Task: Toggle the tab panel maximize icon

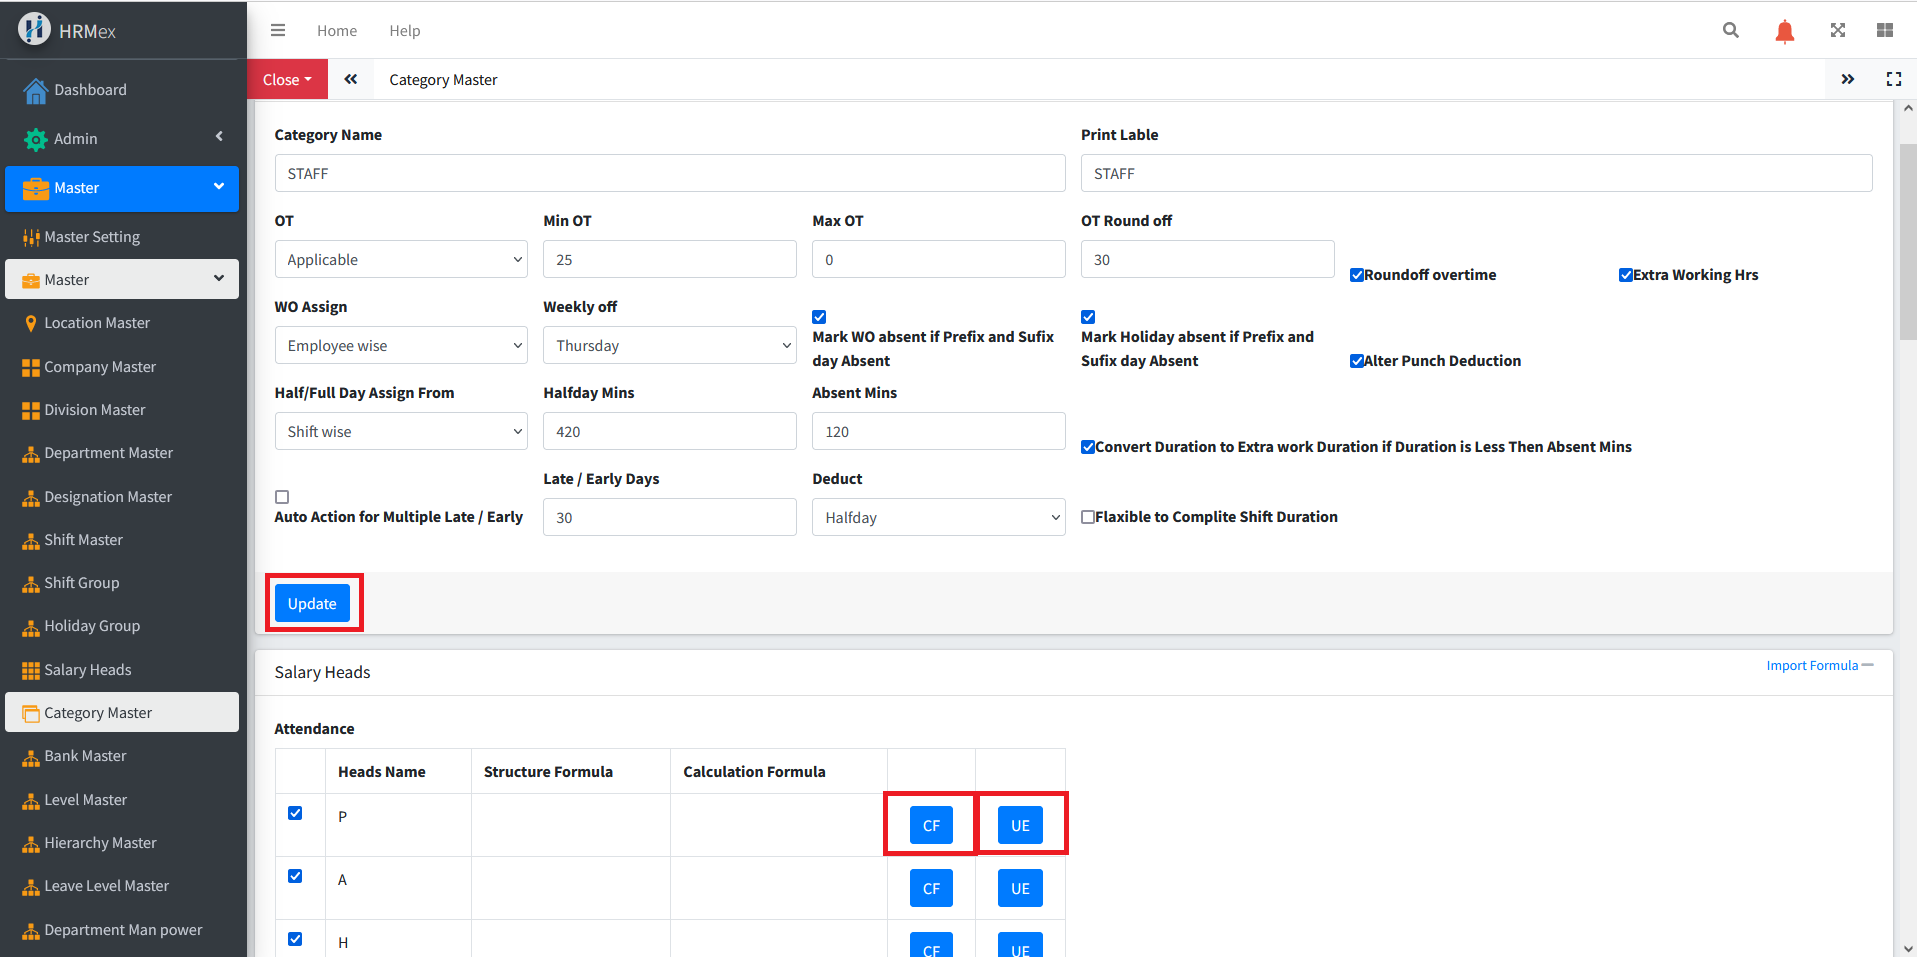Action: pos(1893,79)
